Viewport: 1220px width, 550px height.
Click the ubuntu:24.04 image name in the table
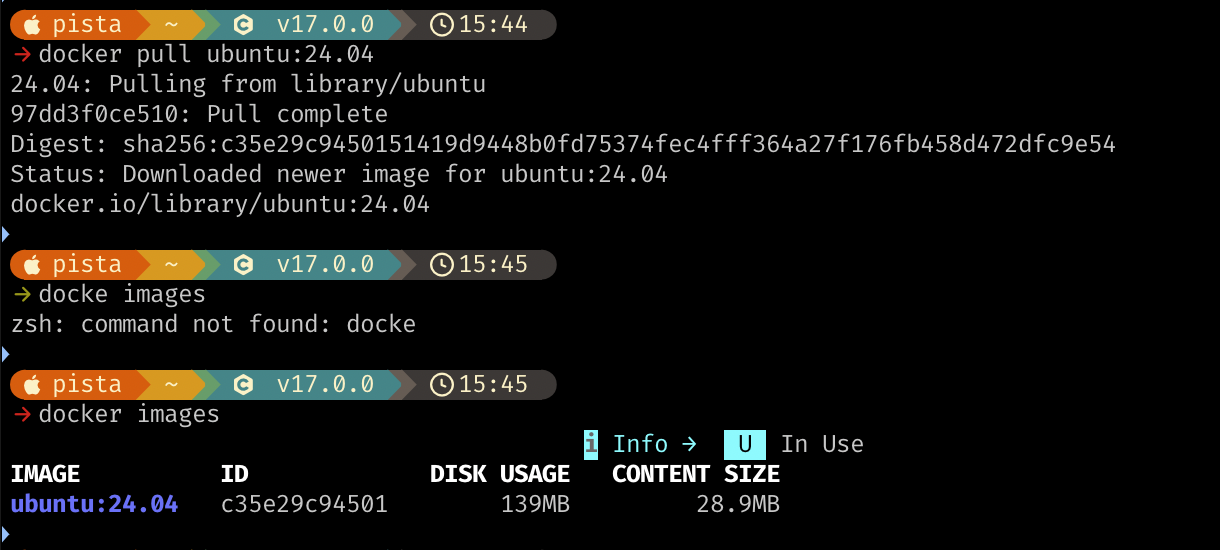95,504
